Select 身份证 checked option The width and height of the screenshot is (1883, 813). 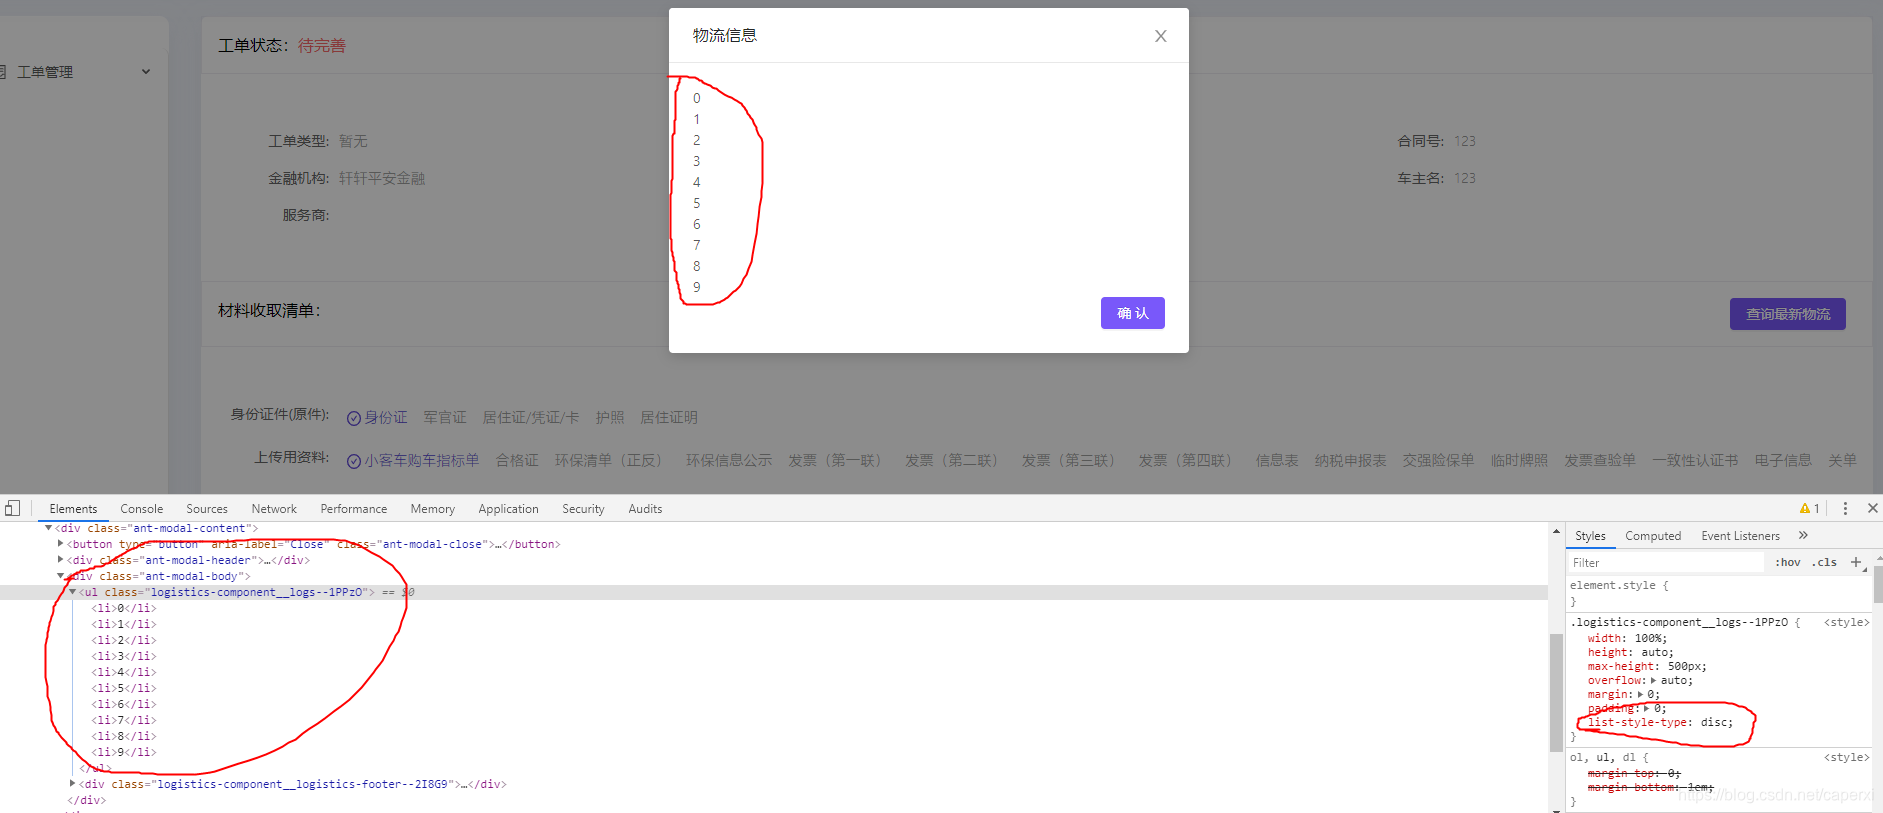point(377,418)
